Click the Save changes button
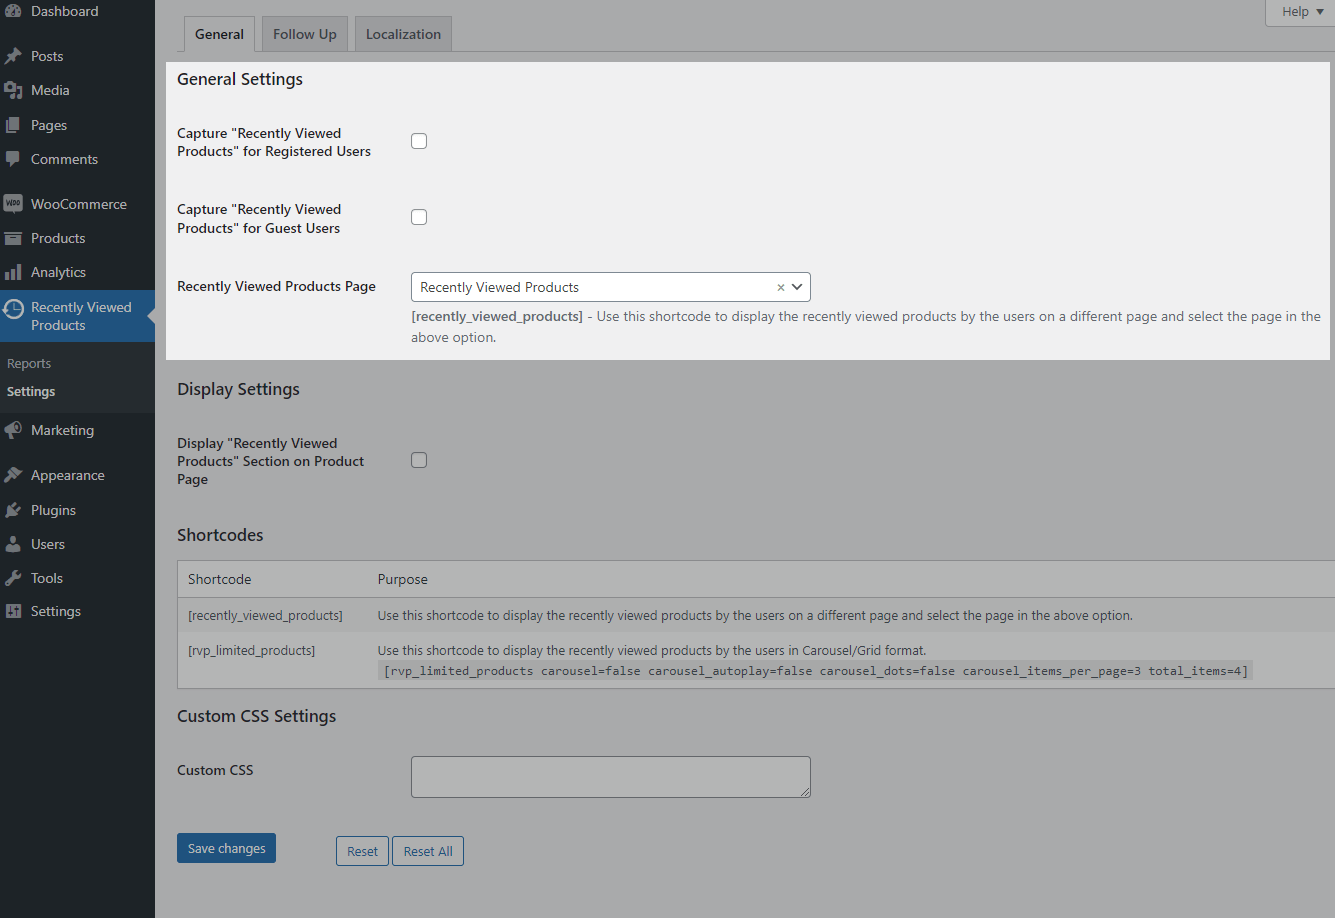The image size is (1335, 918). pyautogui.click(x=226, y=847)
